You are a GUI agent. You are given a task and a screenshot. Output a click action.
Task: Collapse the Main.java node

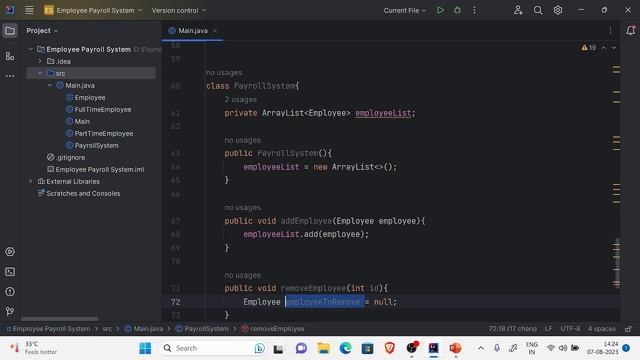[50, 85]
